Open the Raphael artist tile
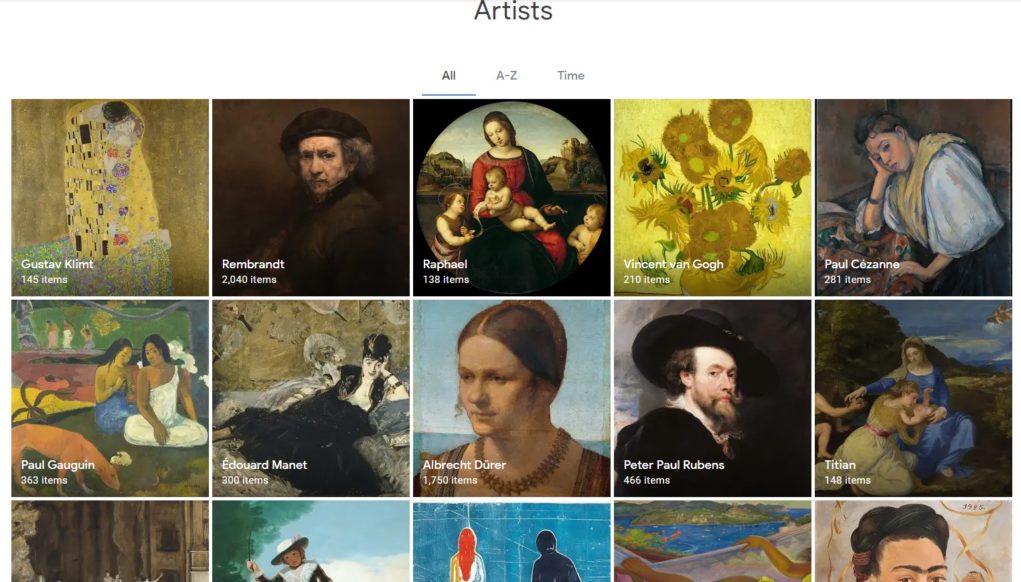 512,197
